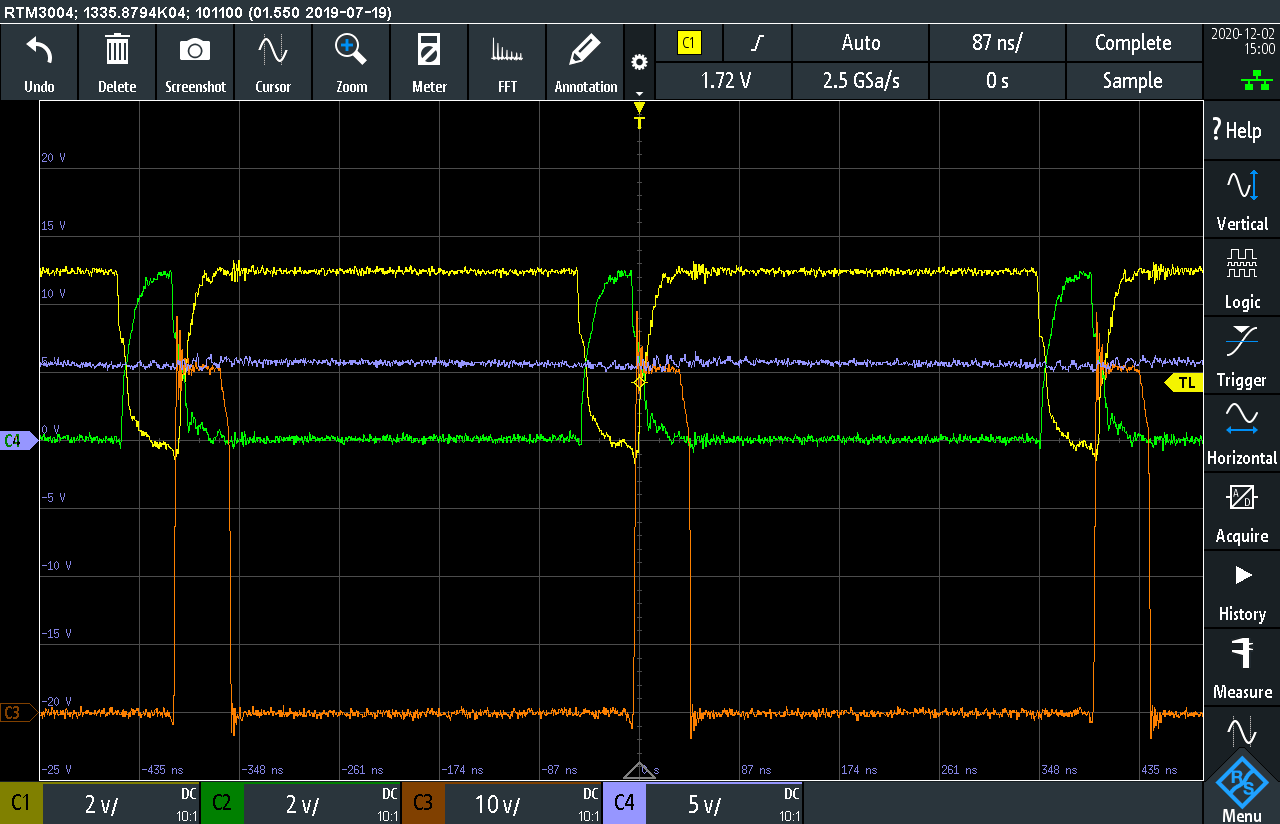Image resolution: width=1280 pixels, height=824 pixels.
Task: Open C2 2 V/ scale settings
Action: [x=323, y=804]
